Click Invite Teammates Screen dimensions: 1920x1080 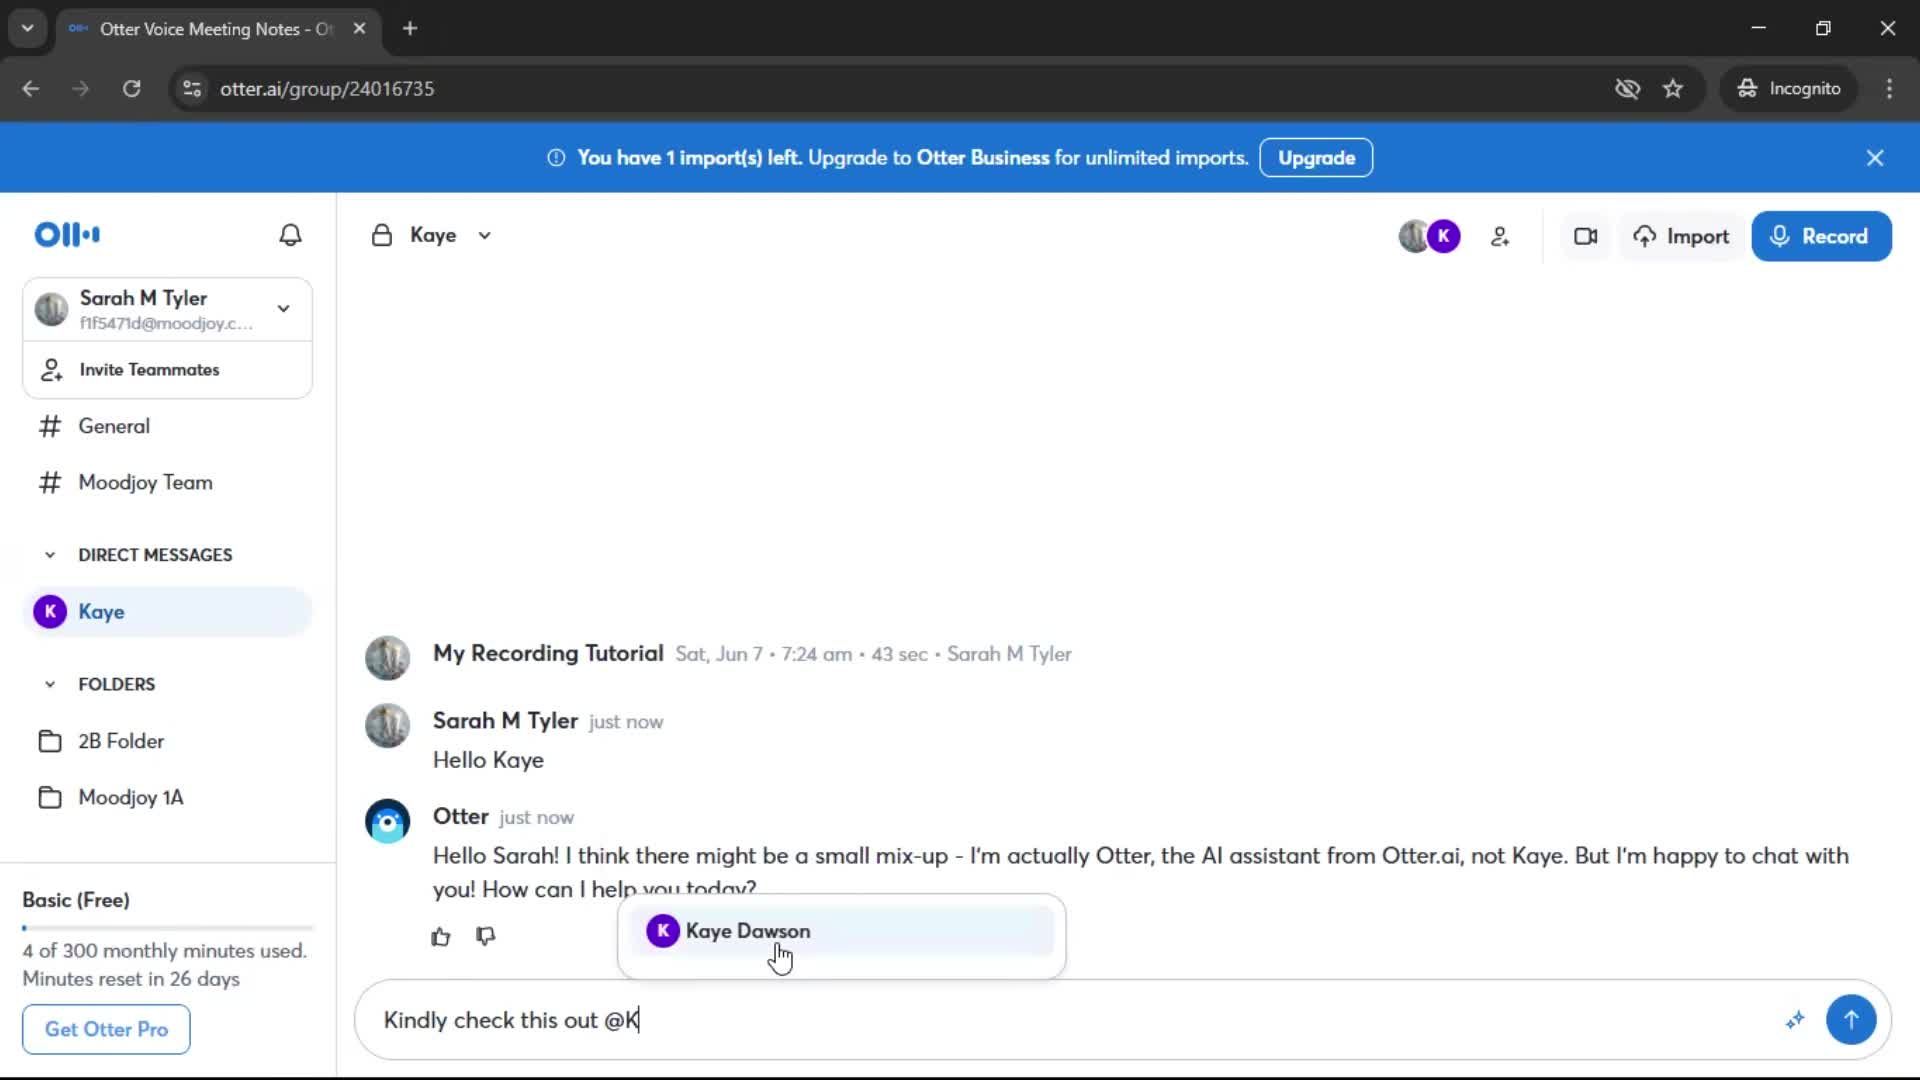pyautogui.click(x=168, y=370)
